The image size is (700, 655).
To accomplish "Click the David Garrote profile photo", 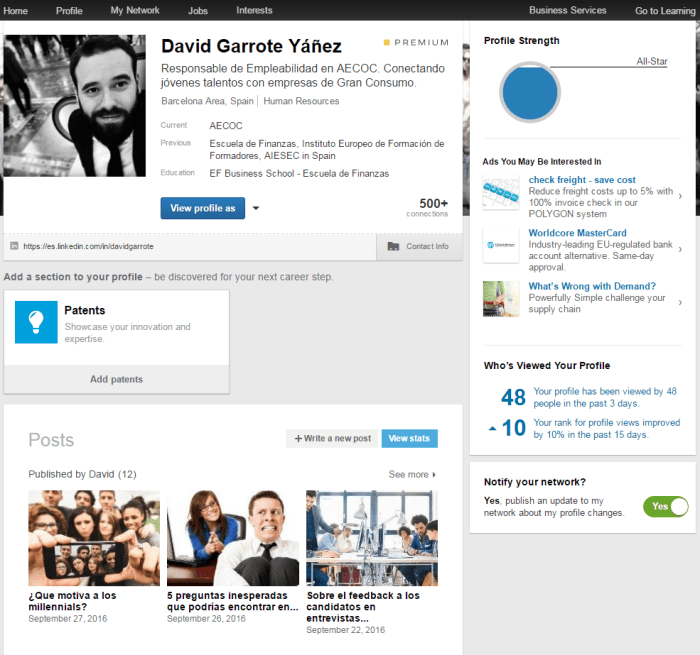I will coord(75,106).
